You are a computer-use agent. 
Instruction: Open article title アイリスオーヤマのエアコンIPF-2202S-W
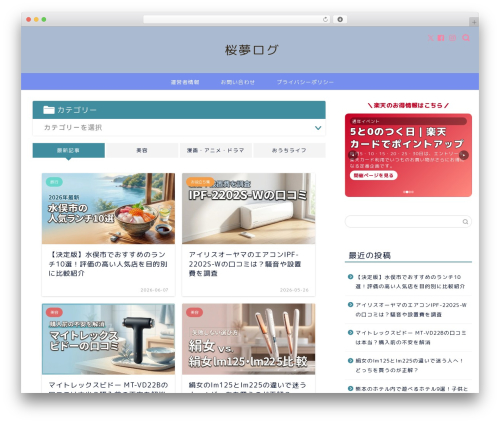coord(245,264)
